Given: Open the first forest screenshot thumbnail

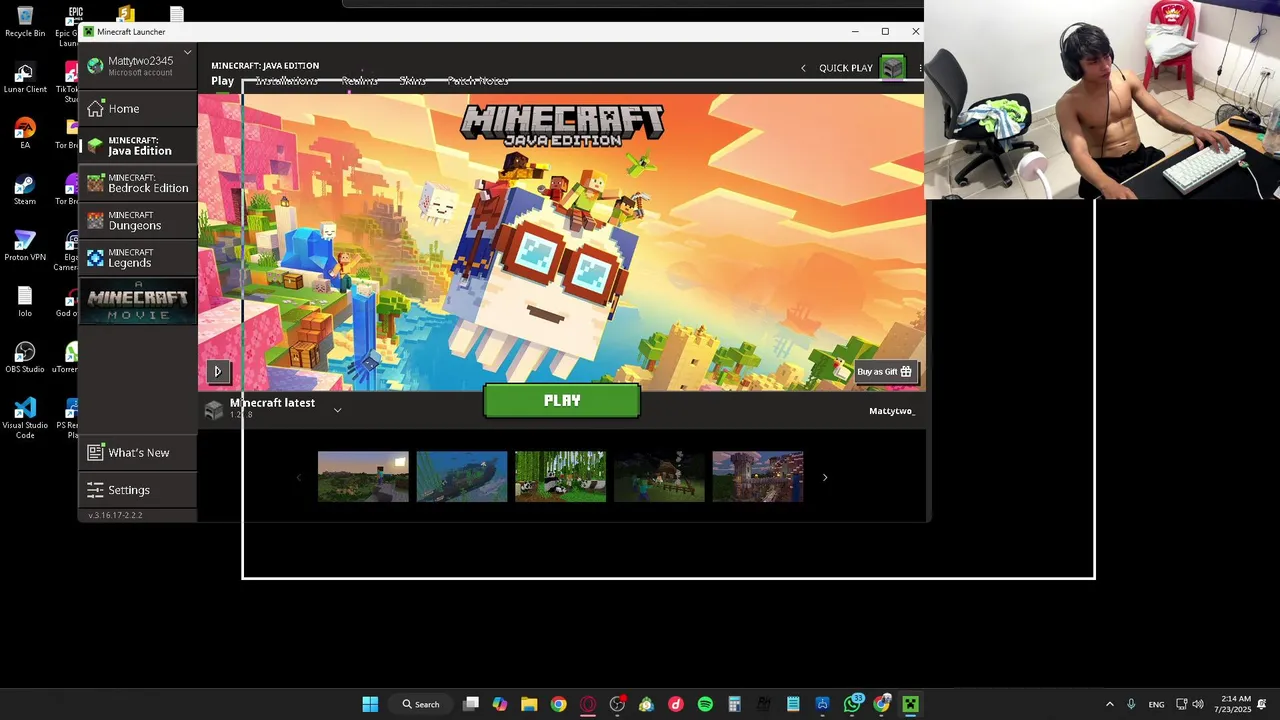Looking at the screenshot, I should coord(363,476).
